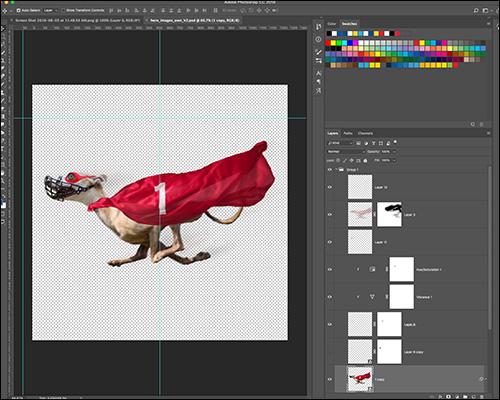Pick the pure red swatch in first row

pos(397,34)
